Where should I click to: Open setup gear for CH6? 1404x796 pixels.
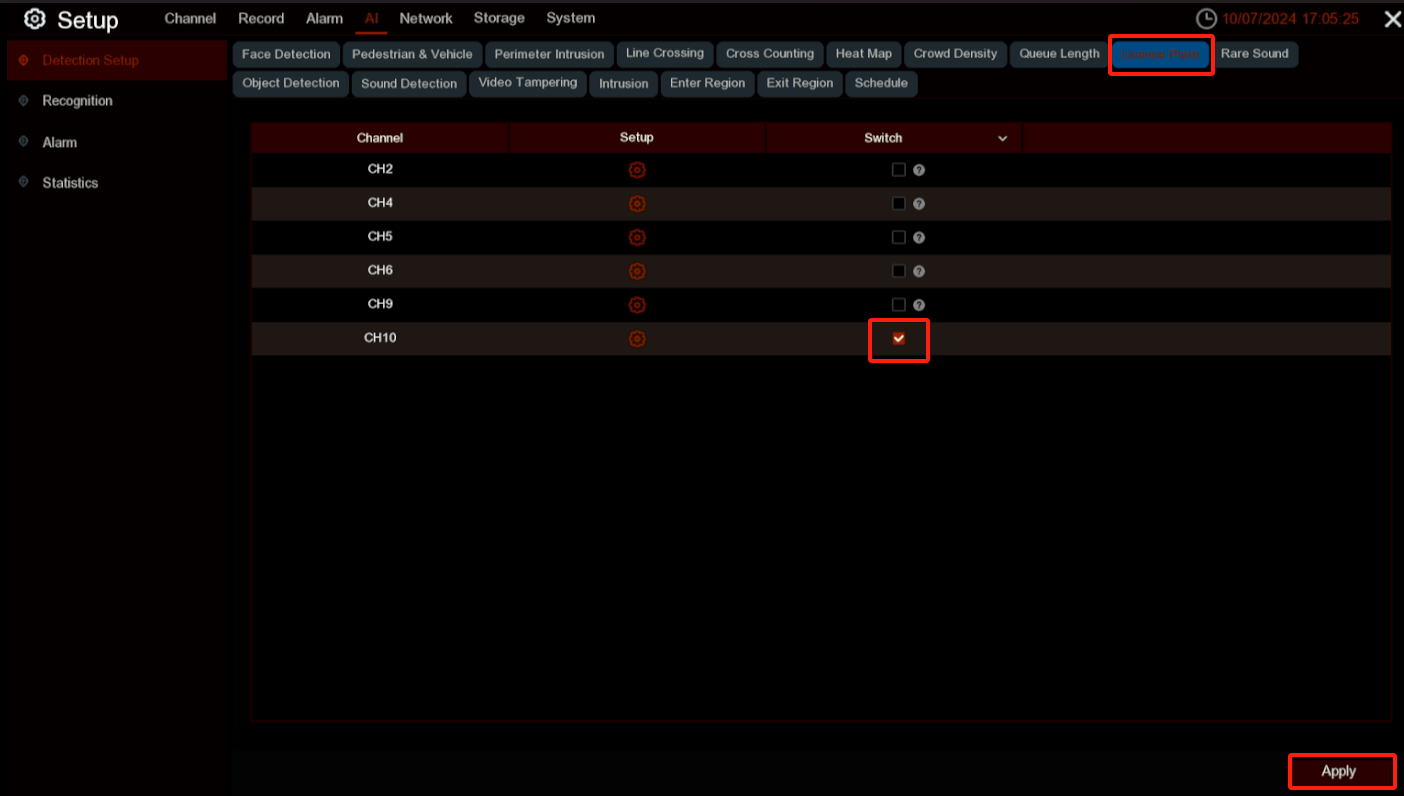click(637, 271)
